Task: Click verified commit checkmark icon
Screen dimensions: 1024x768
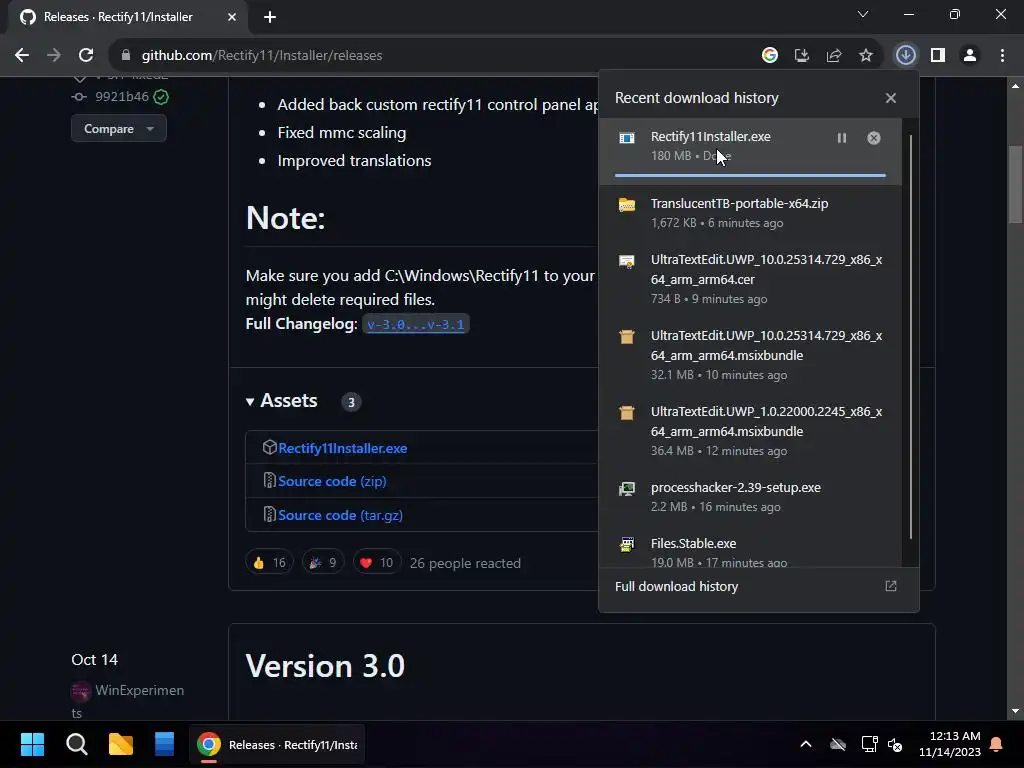Action: click(161, 97)
